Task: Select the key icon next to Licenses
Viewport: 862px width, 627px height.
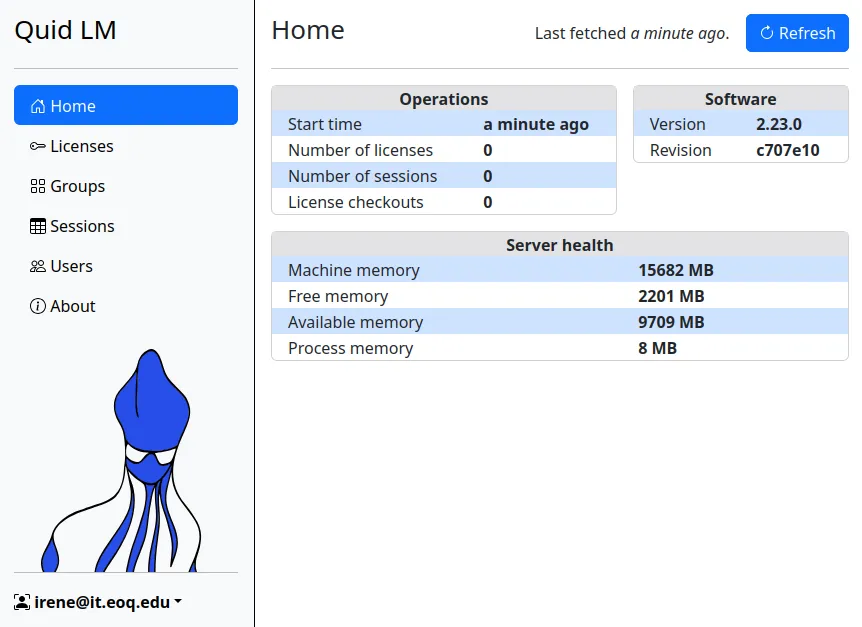Action: click(x=36, y=146)
